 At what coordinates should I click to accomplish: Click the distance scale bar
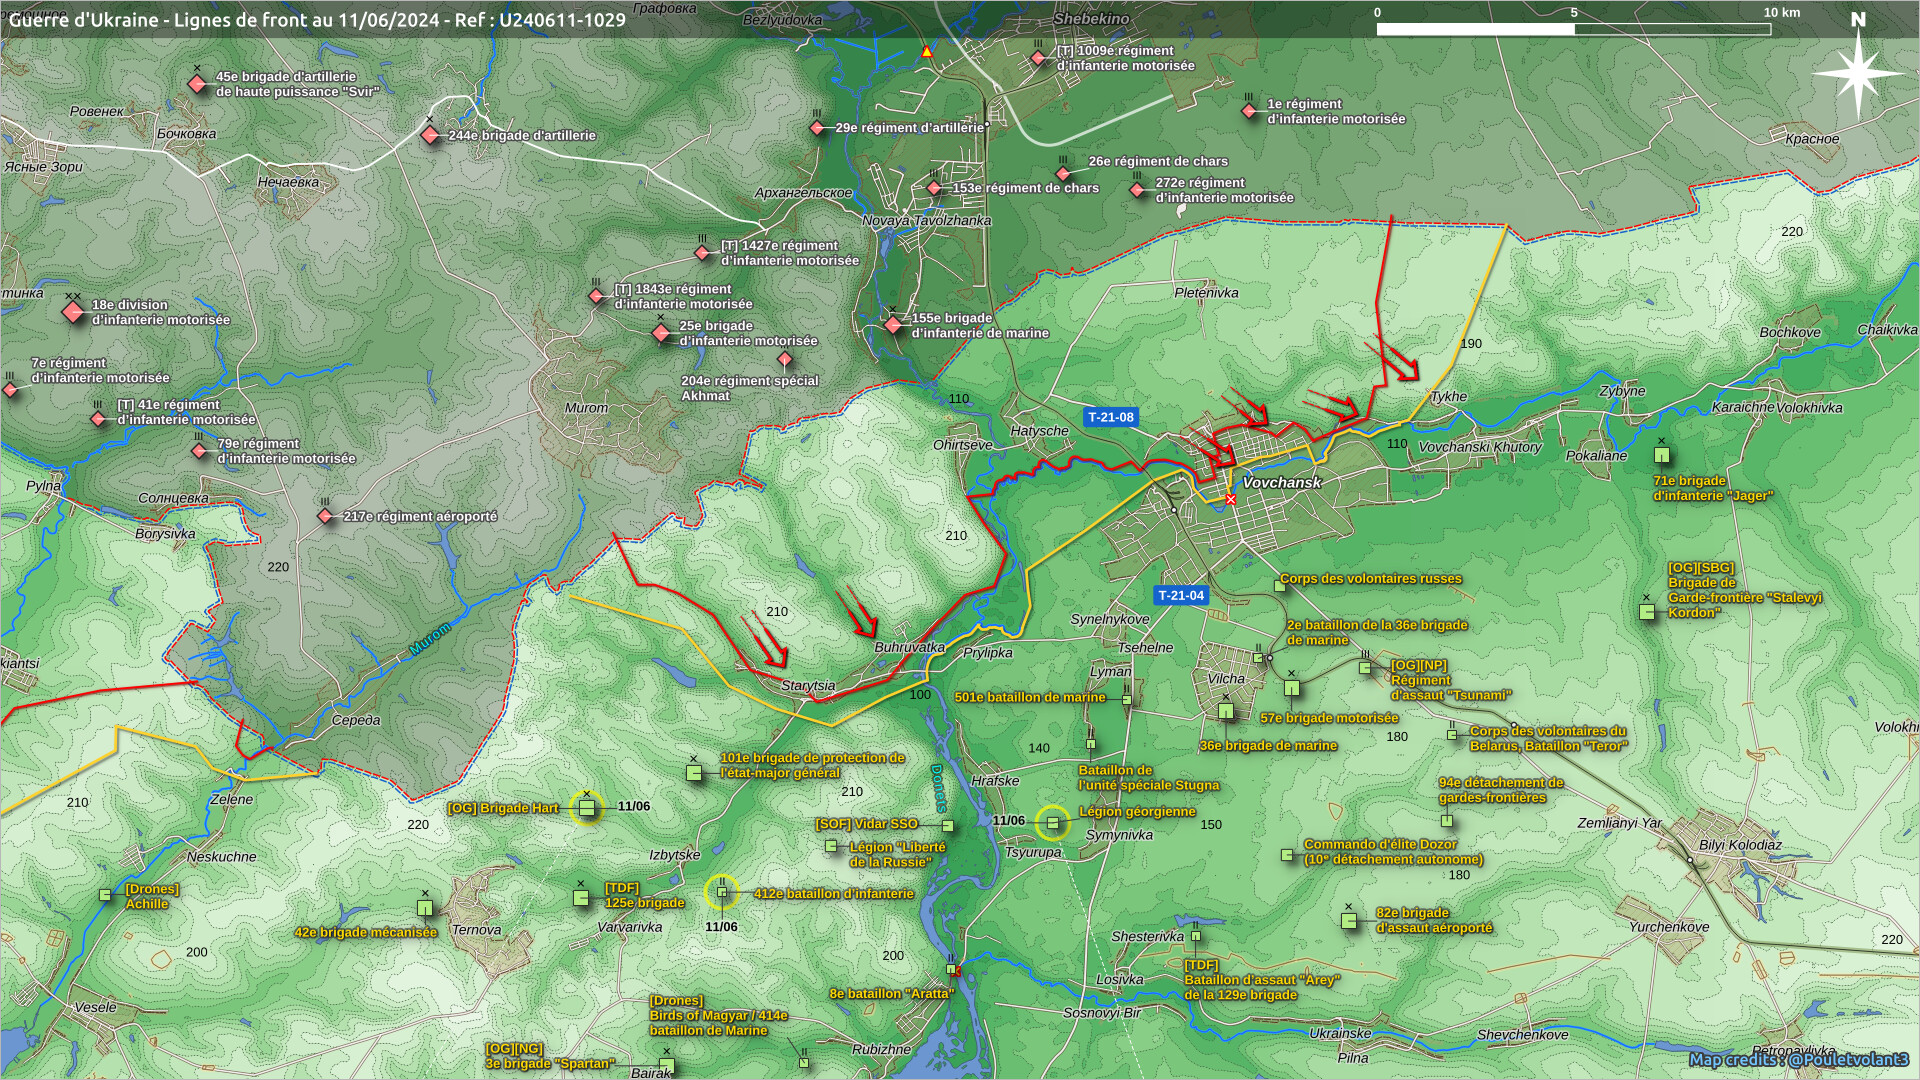1573,29
